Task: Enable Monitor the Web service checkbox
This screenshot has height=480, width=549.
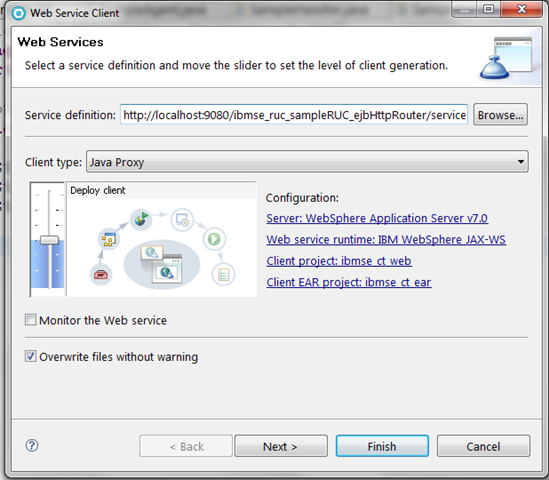Action: coord(30,320)
